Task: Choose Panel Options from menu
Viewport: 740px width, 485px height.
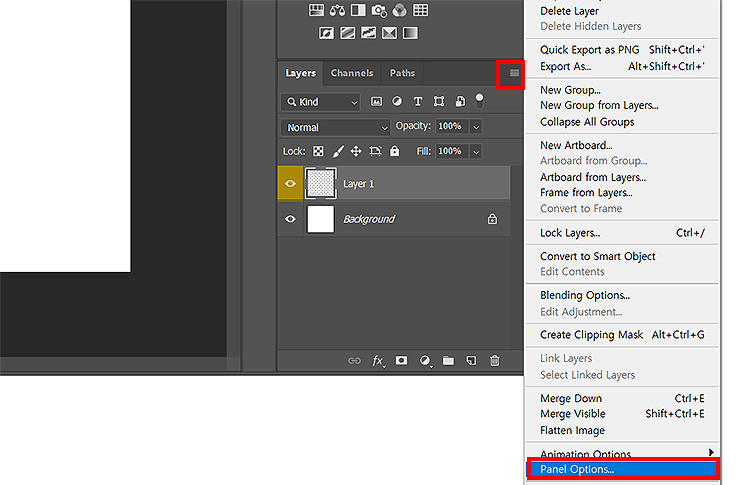Action: [622, 469]
